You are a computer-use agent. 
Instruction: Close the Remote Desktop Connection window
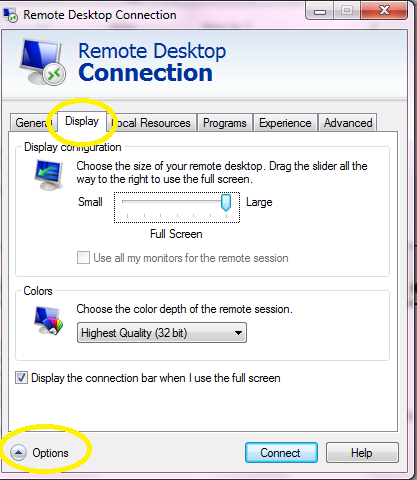click(x=384, y=11)
